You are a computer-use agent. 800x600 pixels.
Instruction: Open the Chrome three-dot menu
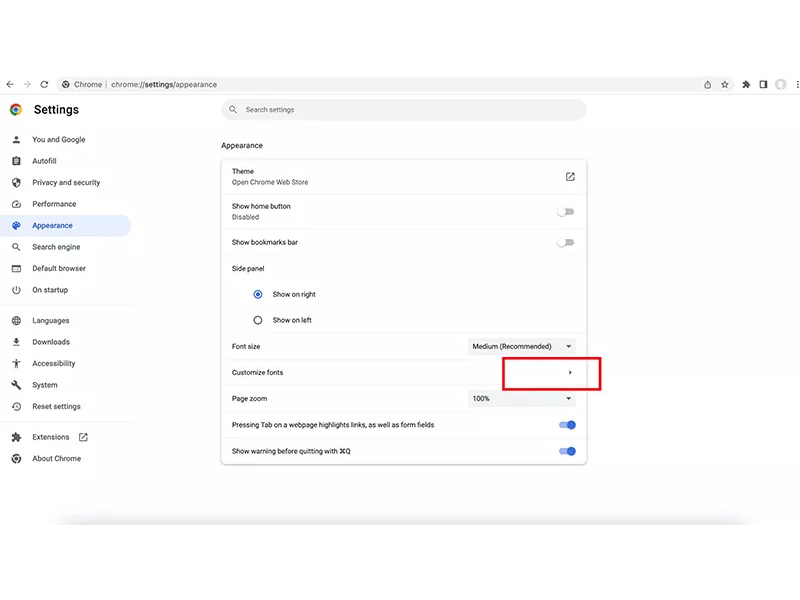click(x=797, y=85)
